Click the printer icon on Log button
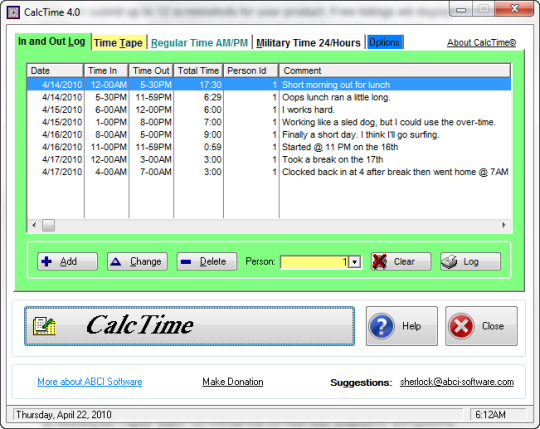 click(449, 262)
